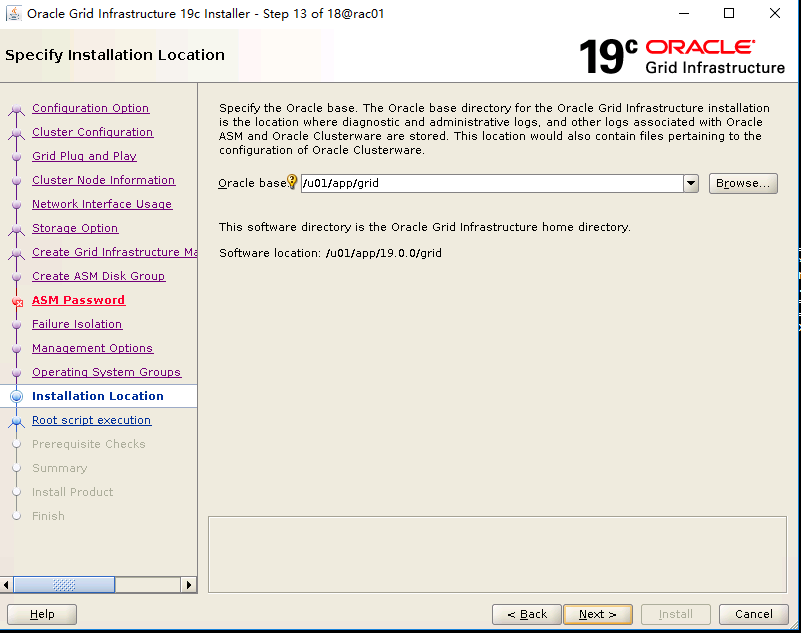Viewport: 801px width, 633px height.
Task: Click the Oracle base path input field
Action: (492, 183)
